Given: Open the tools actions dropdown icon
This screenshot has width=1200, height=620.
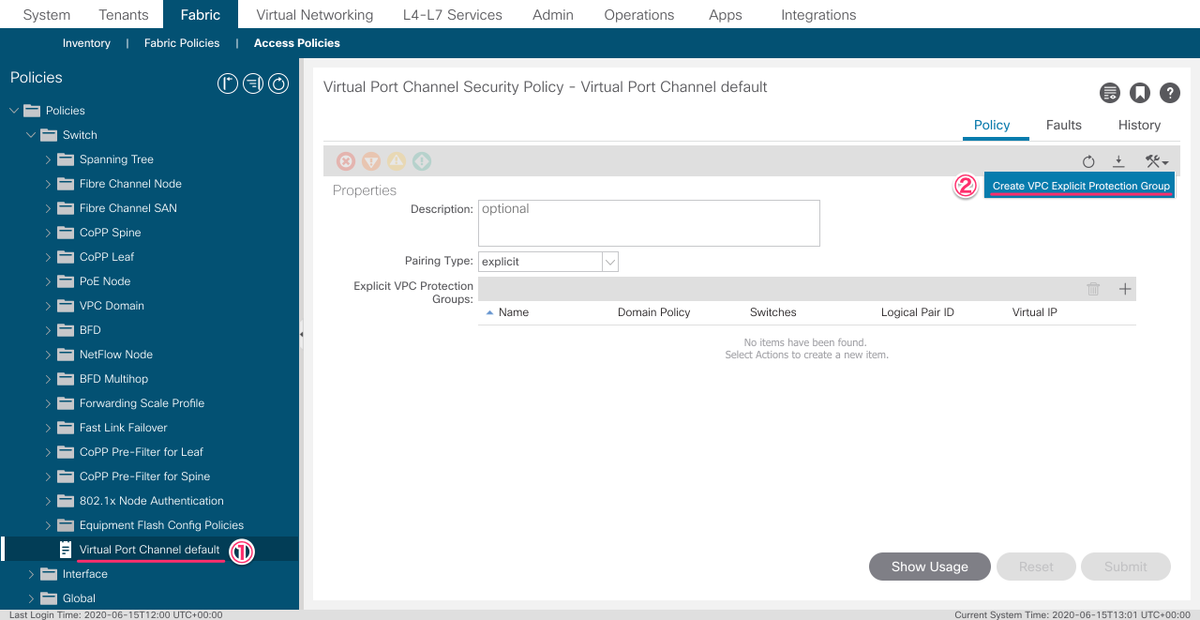Looking at the screenshot, I should point(1156,161).
